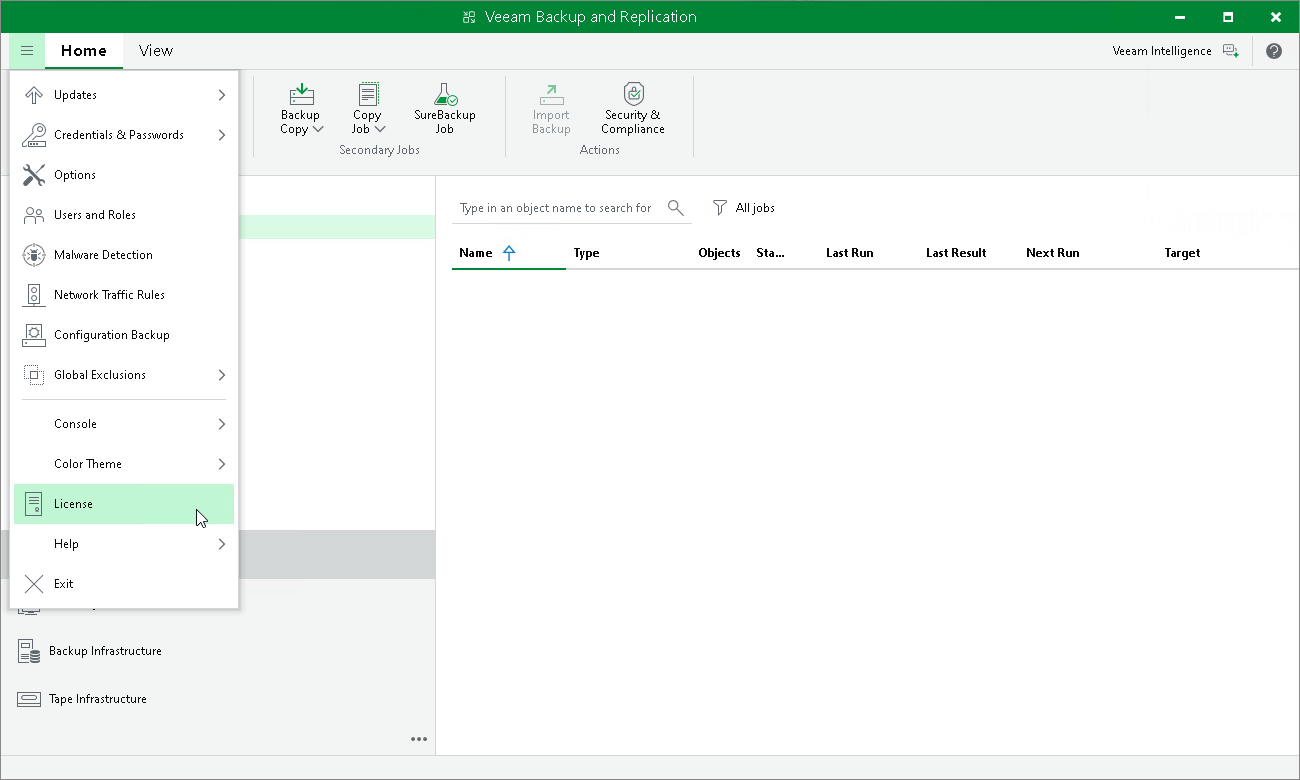The width and height of the screenshot is (1300, 780).
Task: Click the All jobs filter button
Action: (x=743, y=208)
